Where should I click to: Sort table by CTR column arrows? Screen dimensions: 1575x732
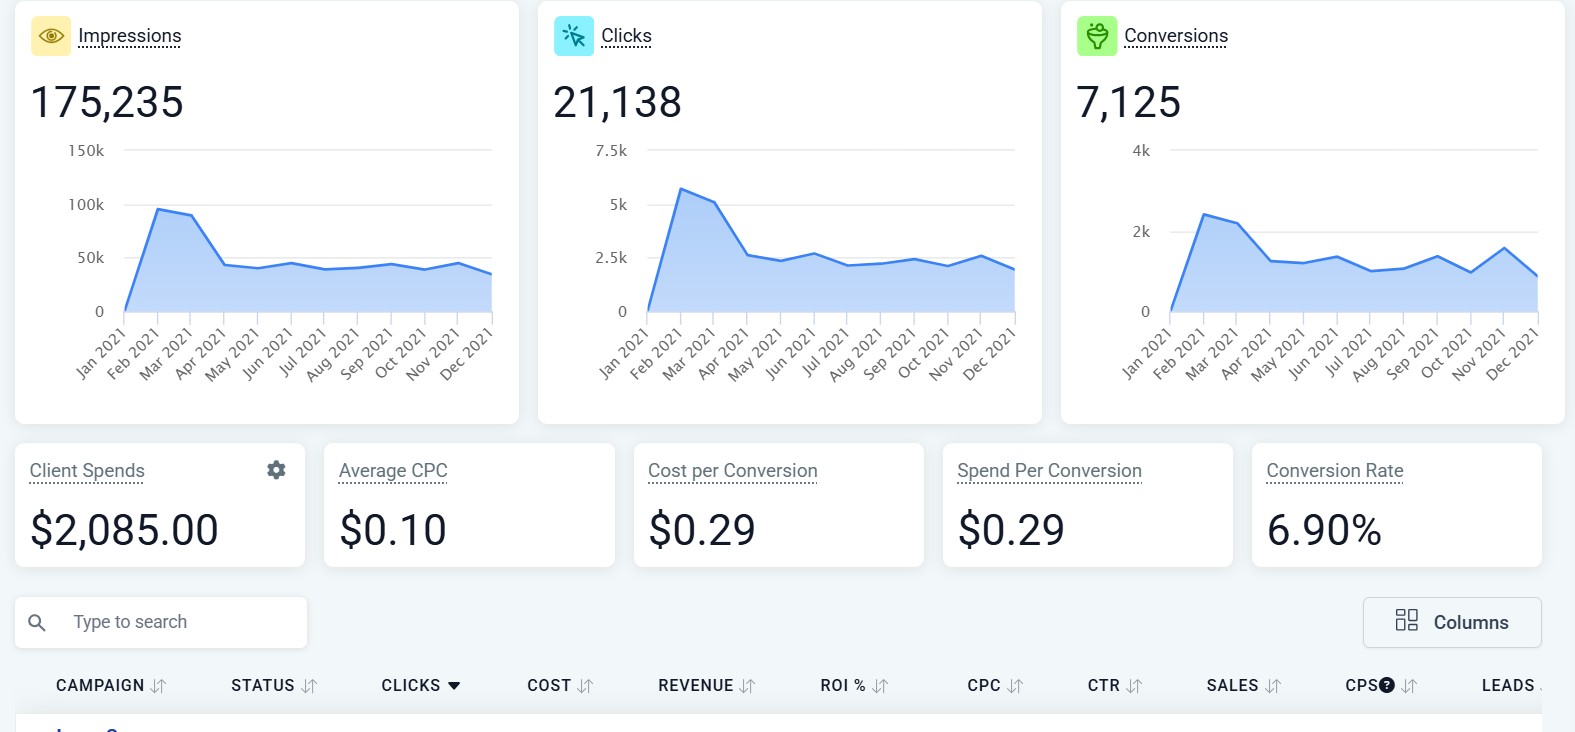coord(1134,686)
